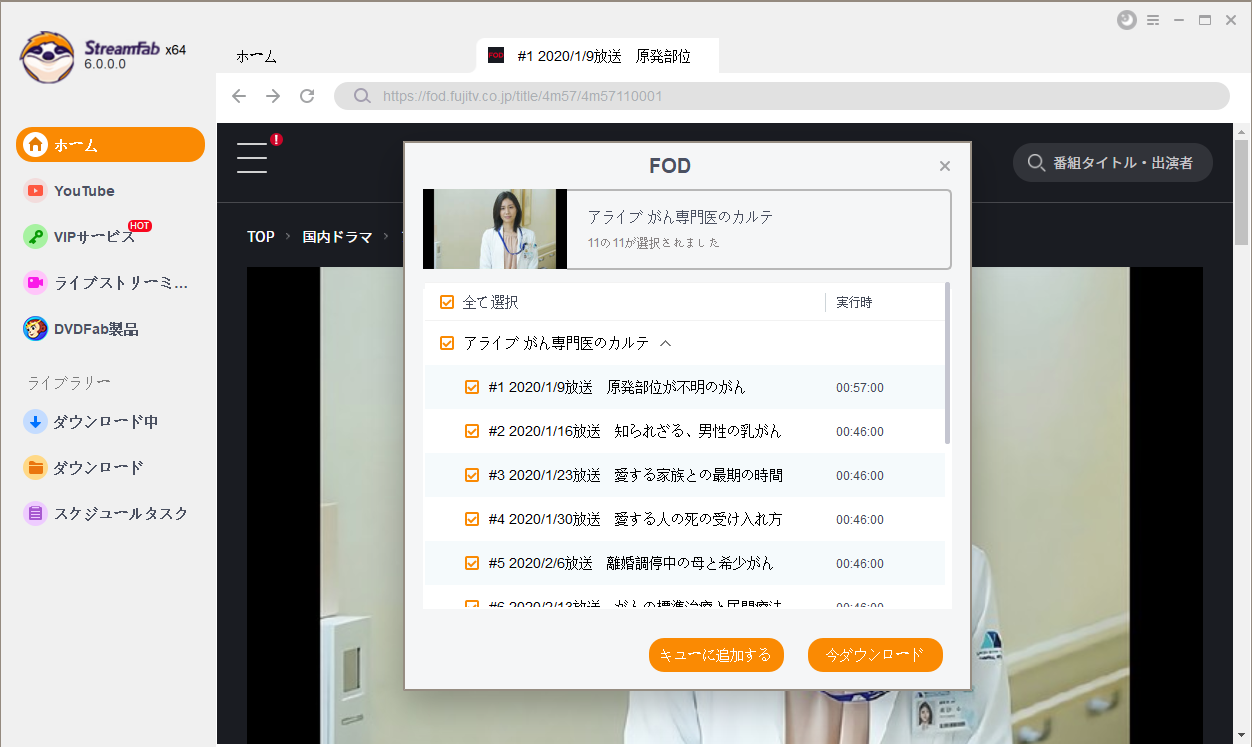1252x747 pixels.
Task: Search FOD program titles and performers
Action: (x=1113, y=163)
